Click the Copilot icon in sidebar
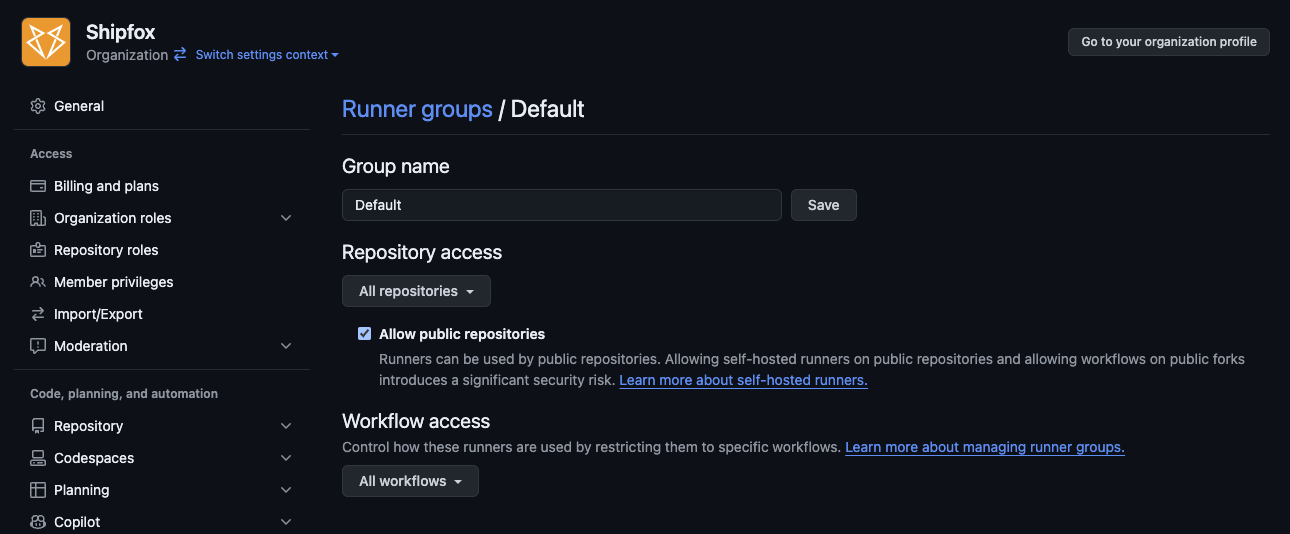The image size is (1290, 534). 38,522
